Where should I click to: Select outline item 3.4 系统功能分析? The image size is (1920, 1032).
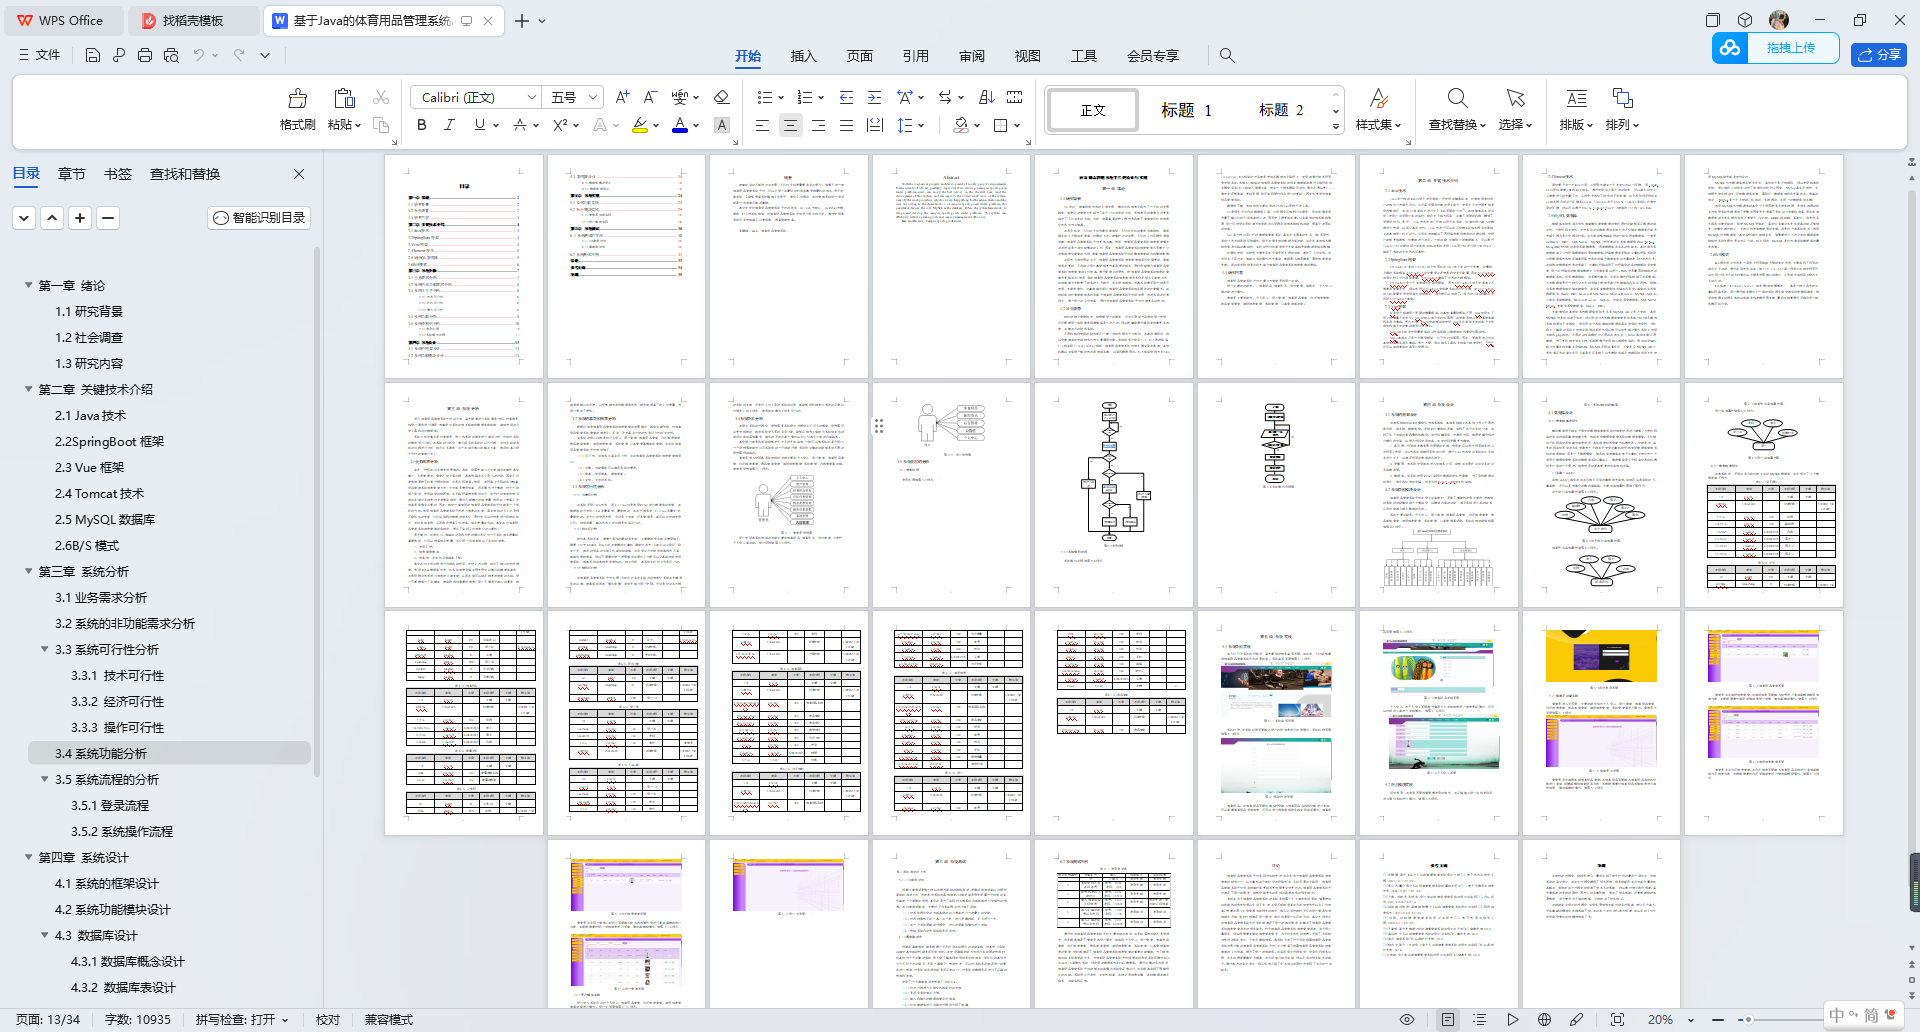168,753
